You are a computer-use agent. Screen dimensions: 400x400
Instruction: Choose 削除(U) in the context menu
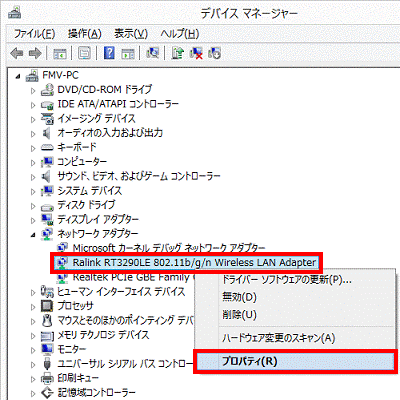(x=239, y=314)
